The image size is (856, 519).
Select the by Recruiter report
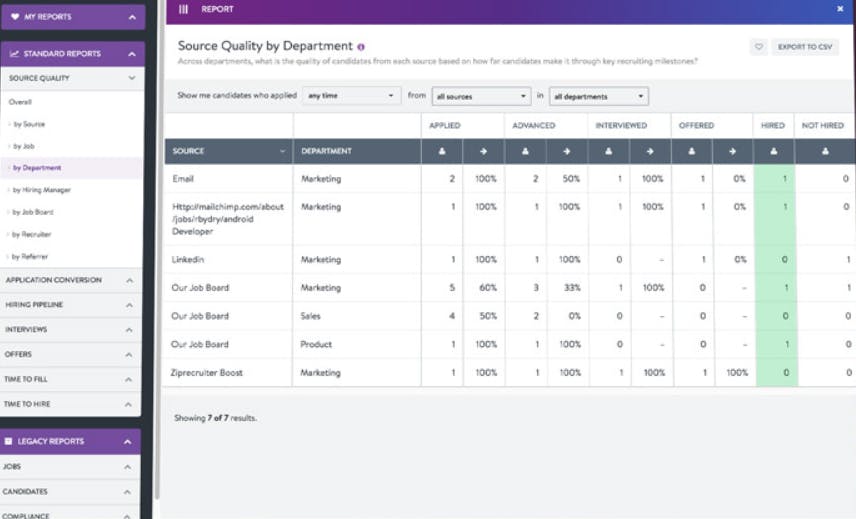pos(32,234)
